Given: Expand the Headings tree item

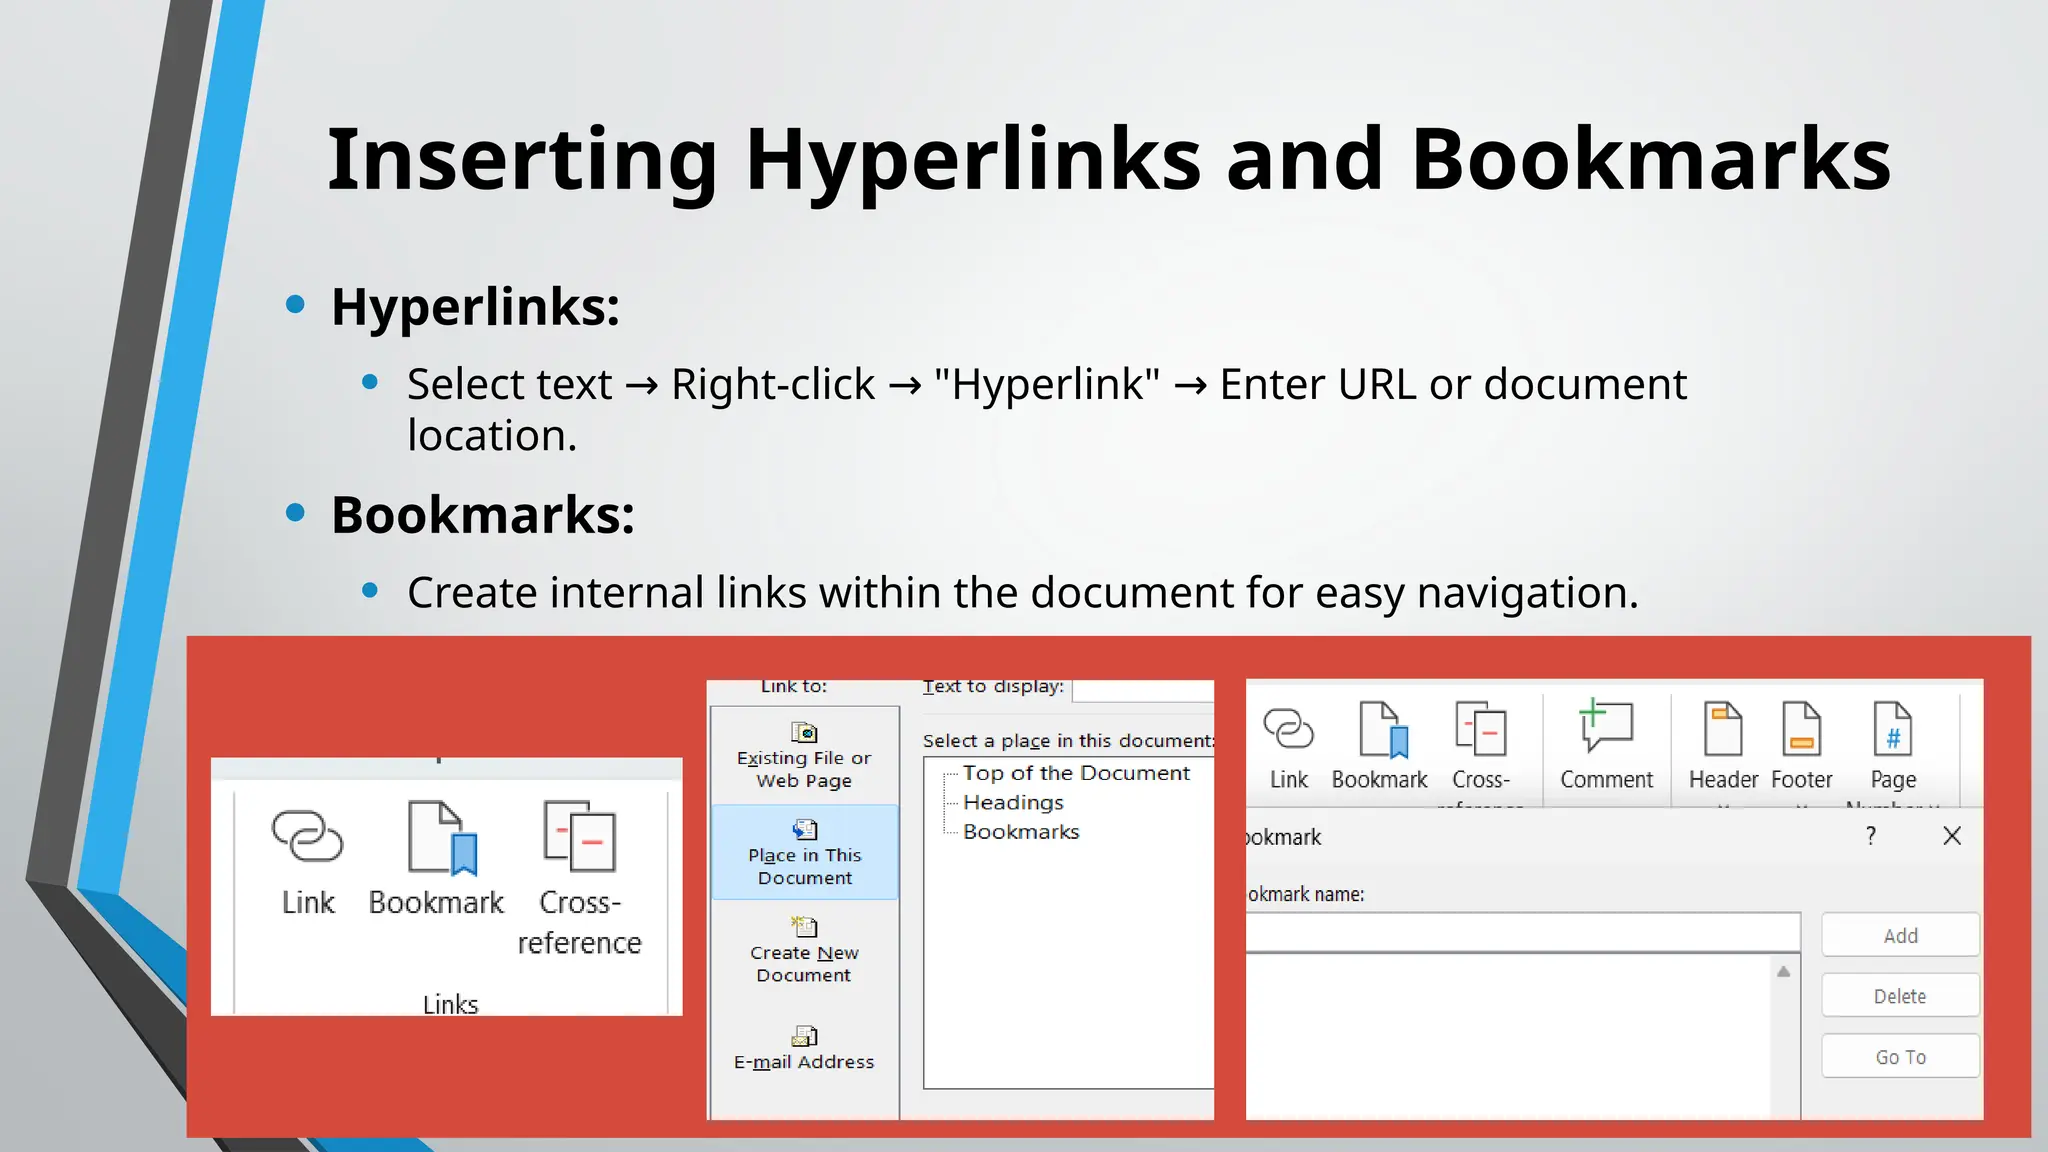Looking at the screenshot, I should [1012, 803].
